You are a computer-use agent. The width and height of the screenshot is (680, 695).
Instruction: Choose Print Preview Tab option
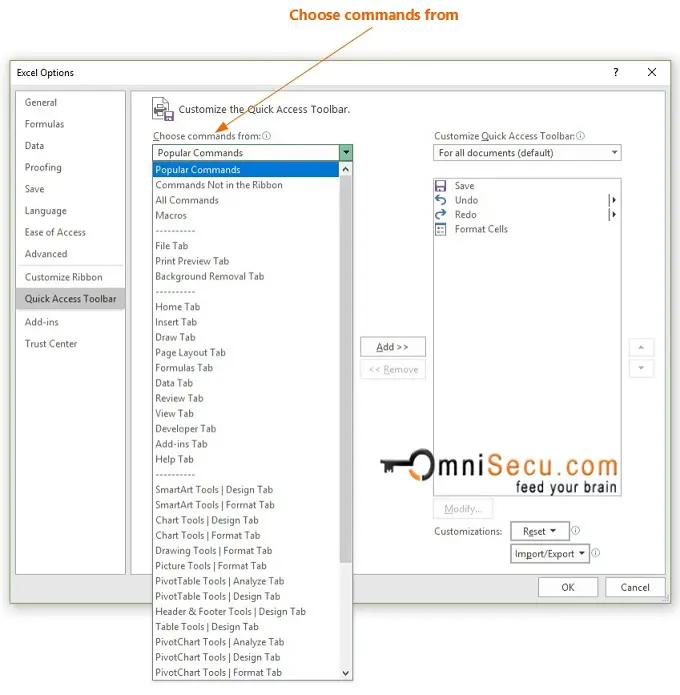(x=246, y=261)
